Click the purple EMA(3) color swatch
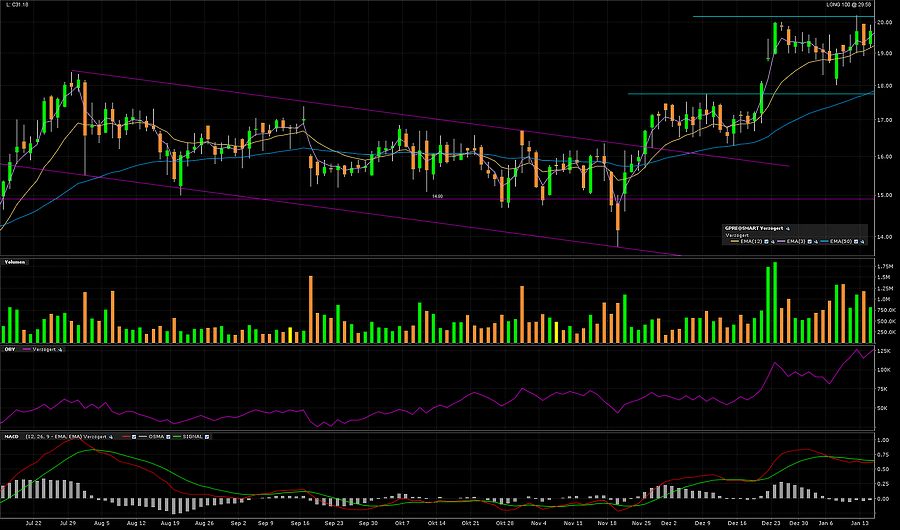The height and width of the screenshot is (530, 900). pos(781,241)
